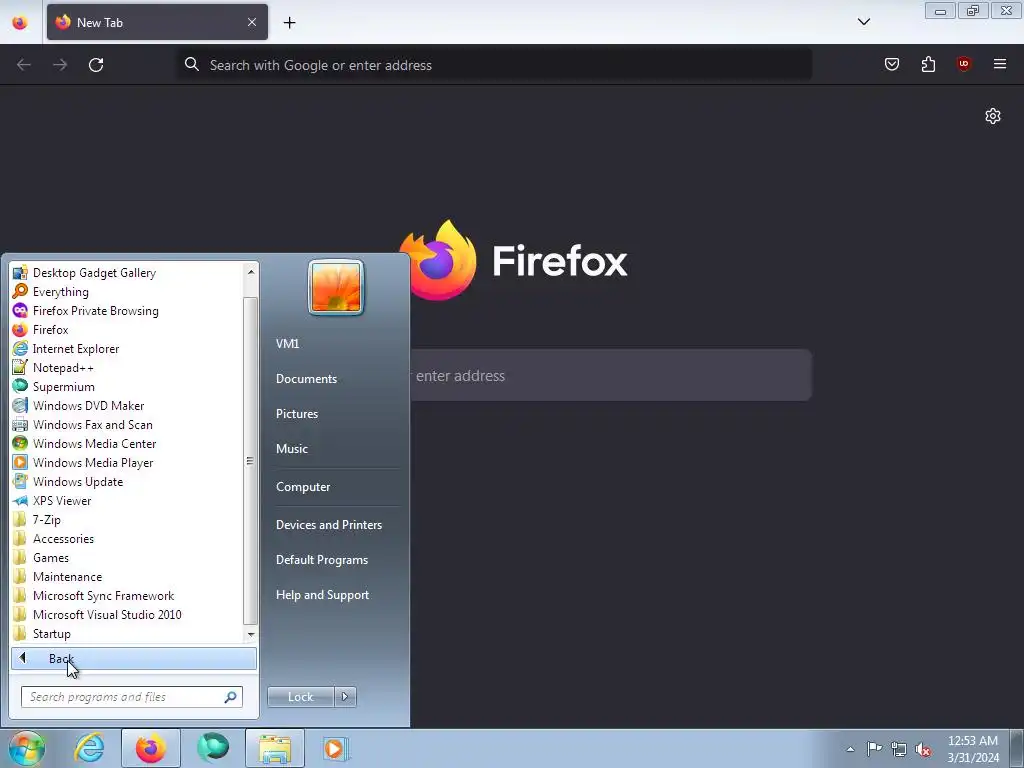The width and height of the screenshot is (1024, 768).
Task: Open Devices and Printers
Action: 328,525
